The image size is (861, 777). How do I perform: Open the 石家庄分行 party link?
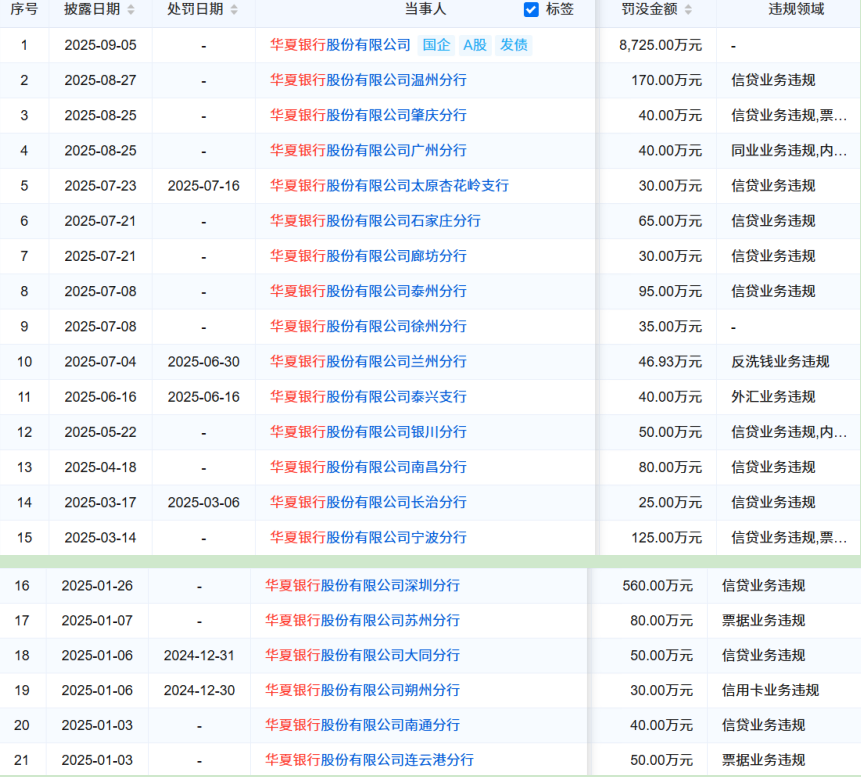376,221
